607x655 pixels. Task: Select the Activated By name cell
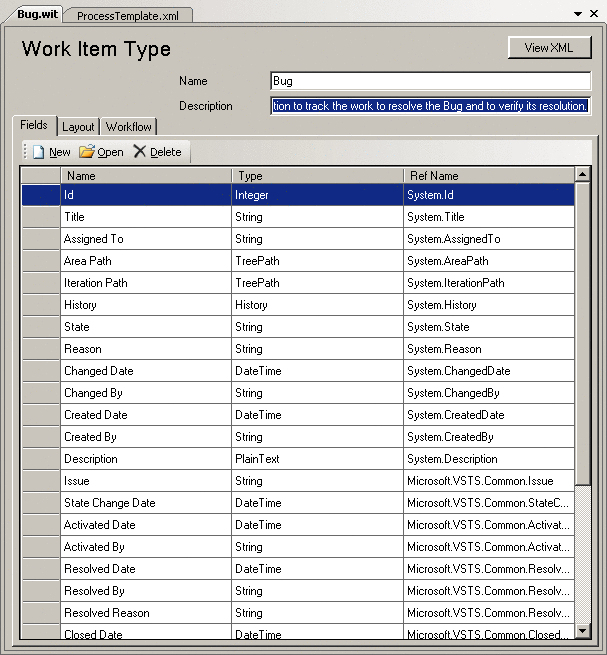146,547
